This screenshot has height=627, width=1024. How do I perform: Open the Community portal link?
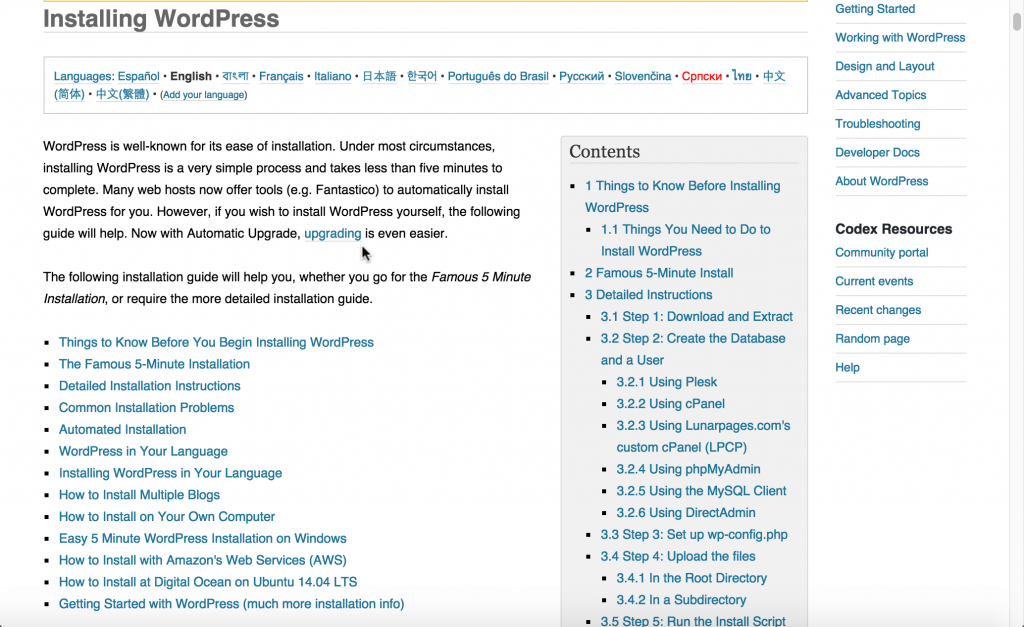pos(882,253)
